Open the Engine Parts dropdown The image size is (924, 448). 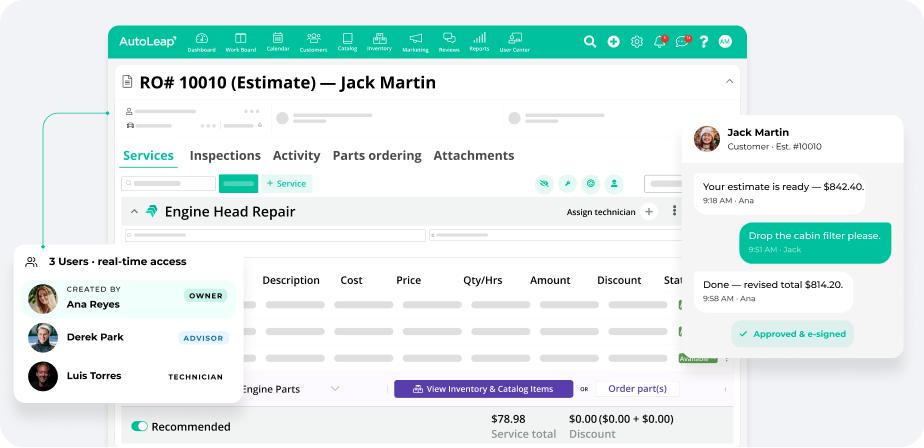pos(335,389)
